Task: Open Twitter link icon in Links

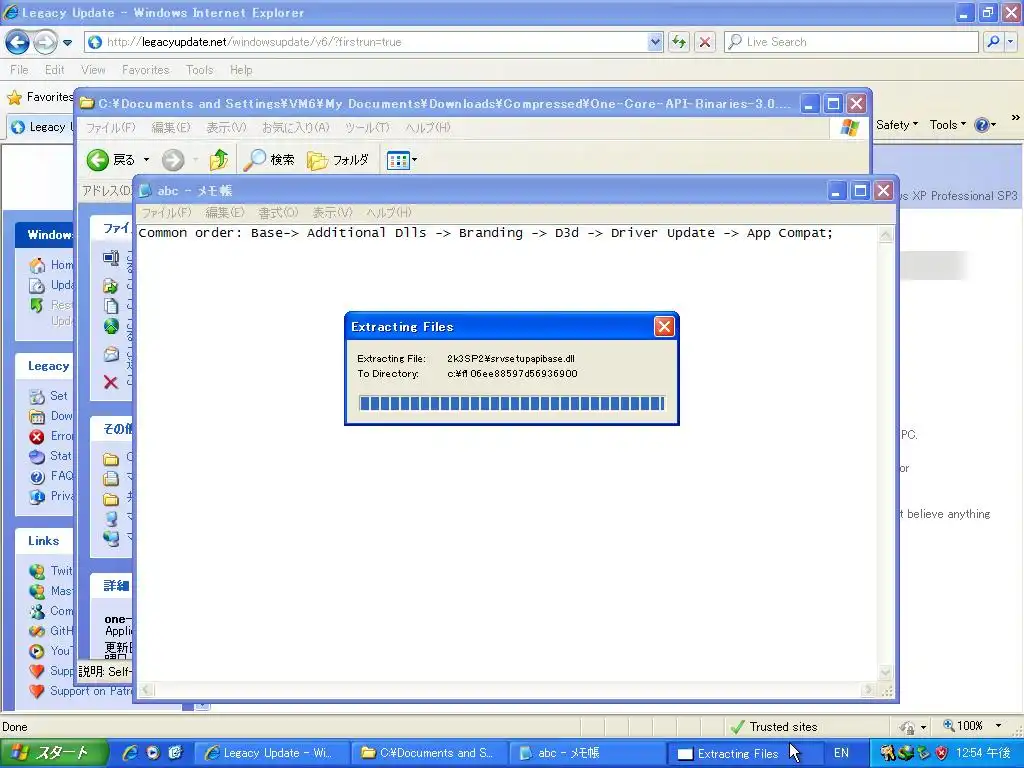Action: 37,571
